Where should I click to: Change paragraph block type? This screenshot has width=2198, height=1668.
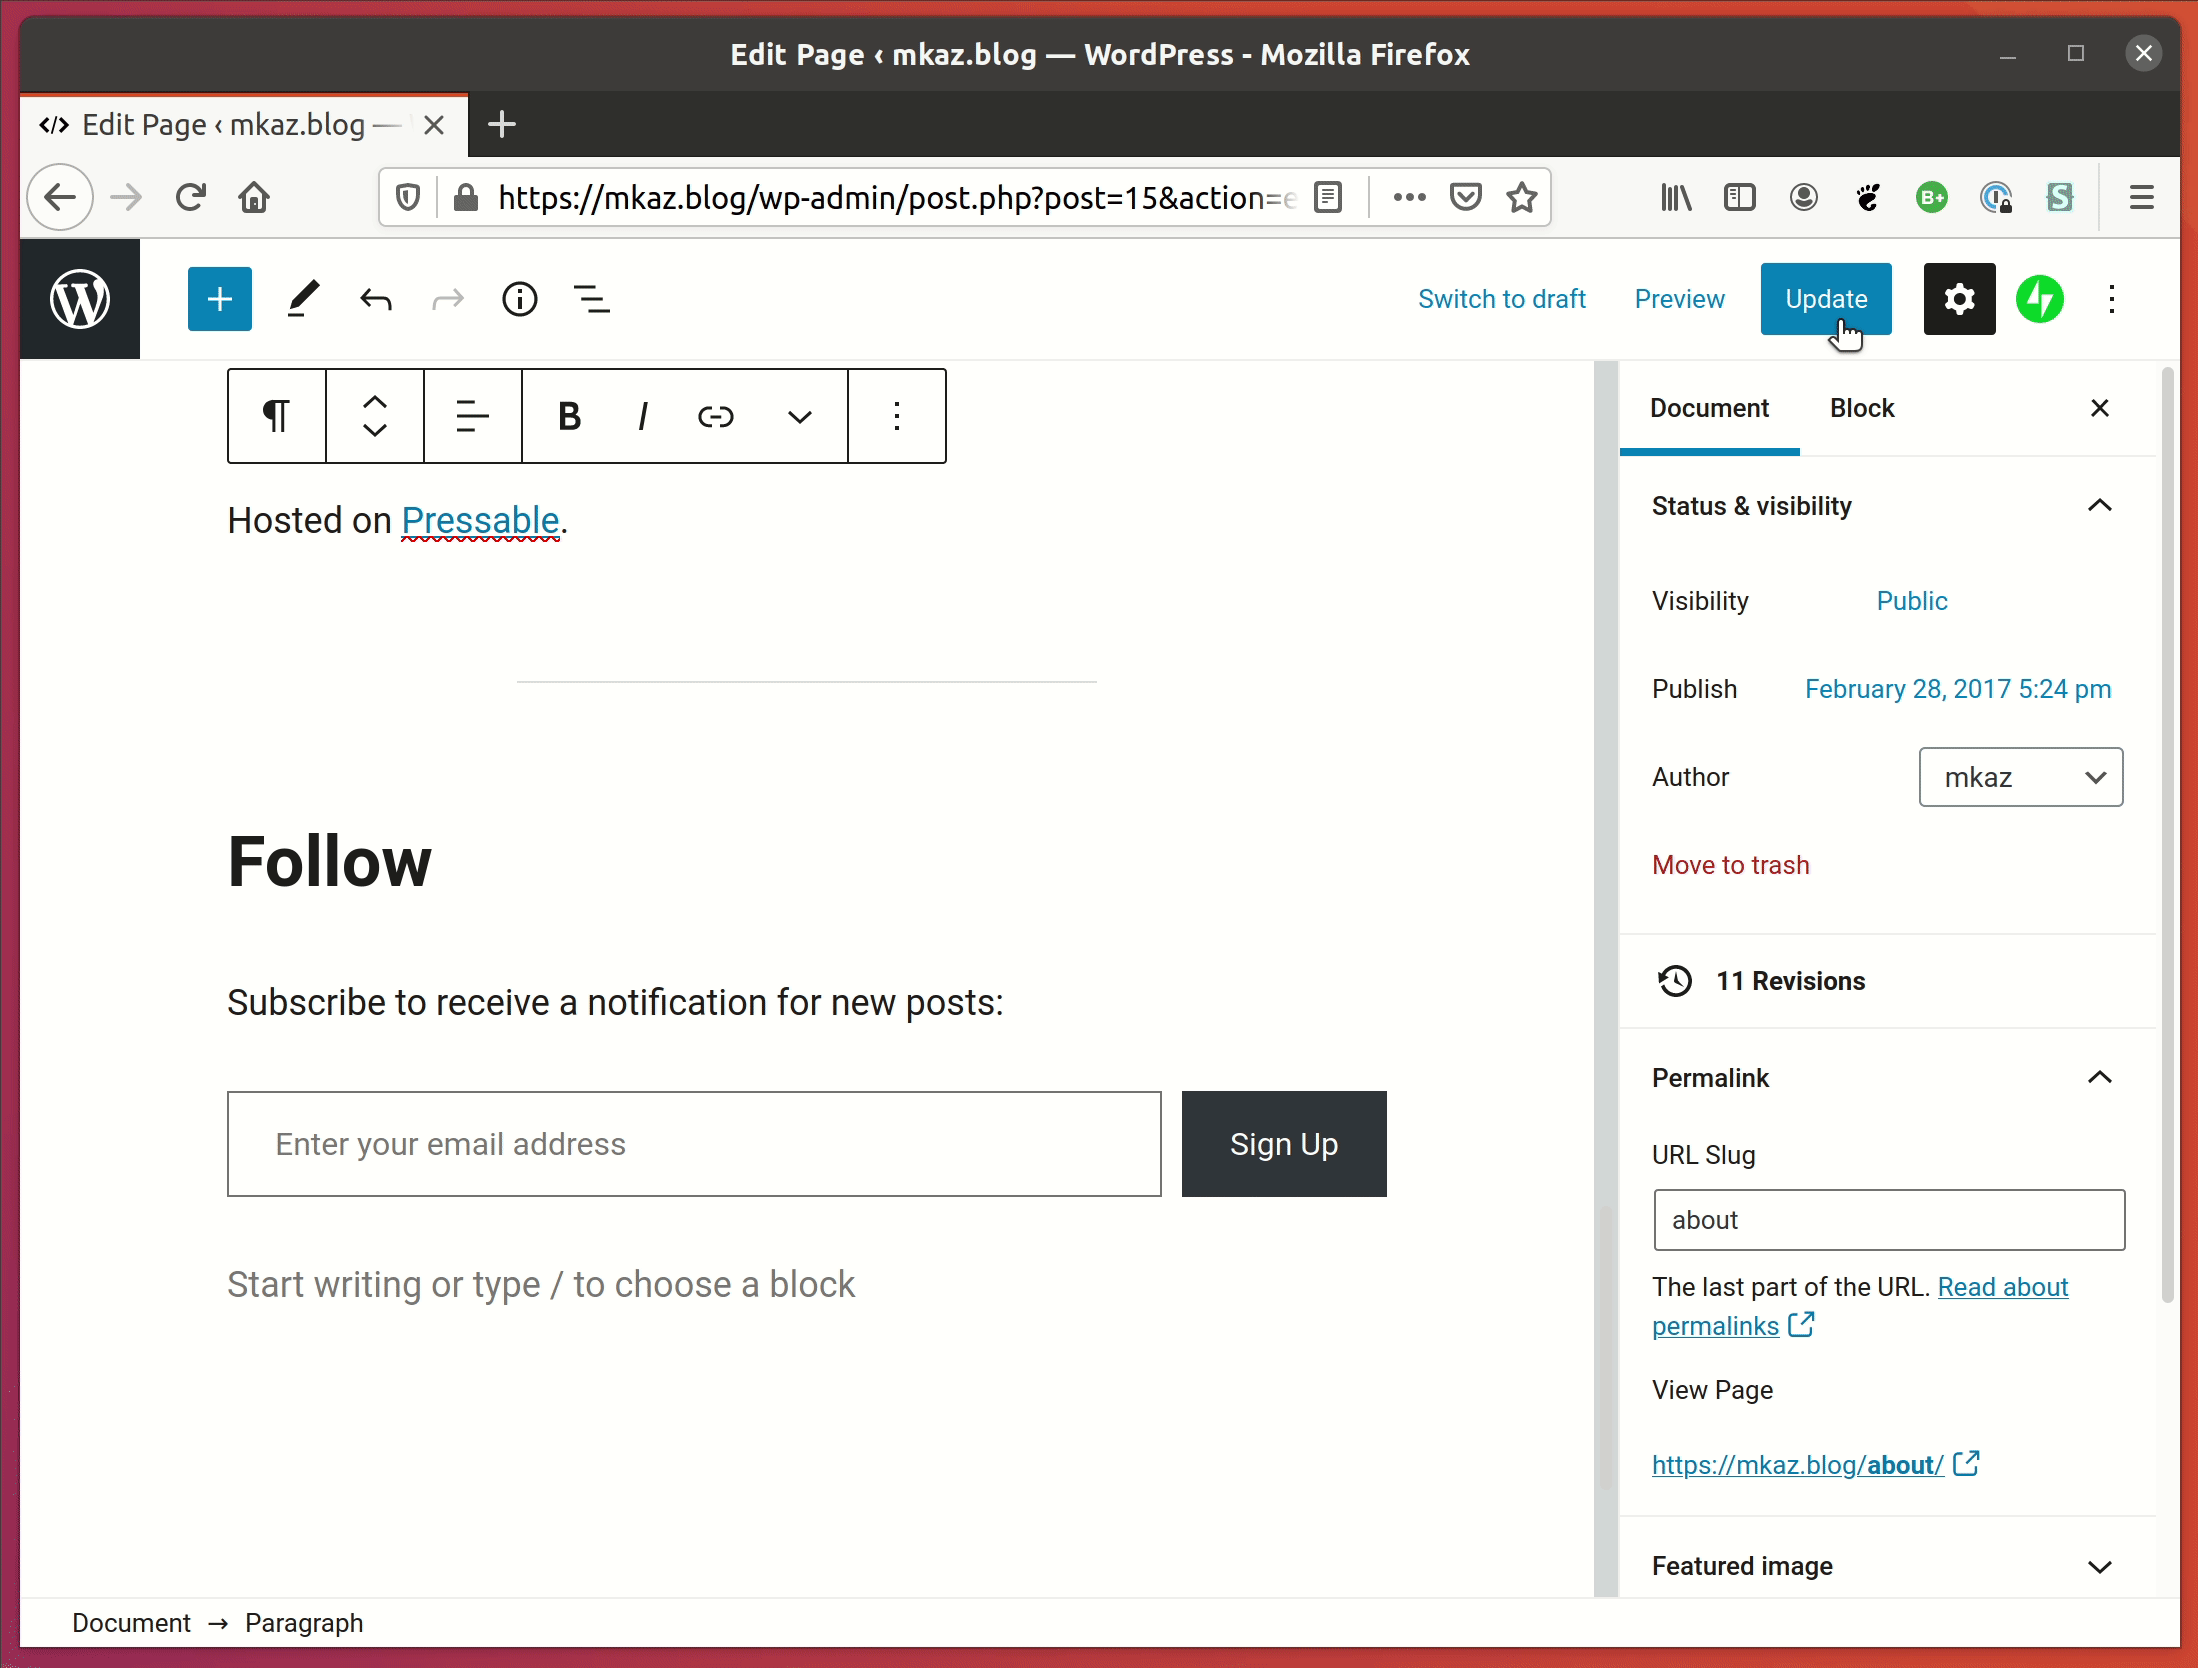tap(277, 416)
